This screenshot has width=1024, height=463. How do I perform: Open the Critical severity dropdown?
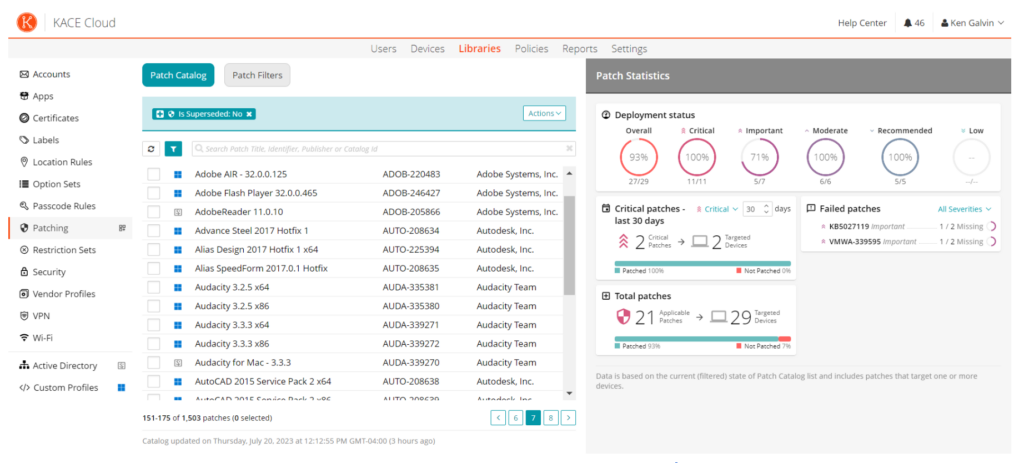click(718, 209)
